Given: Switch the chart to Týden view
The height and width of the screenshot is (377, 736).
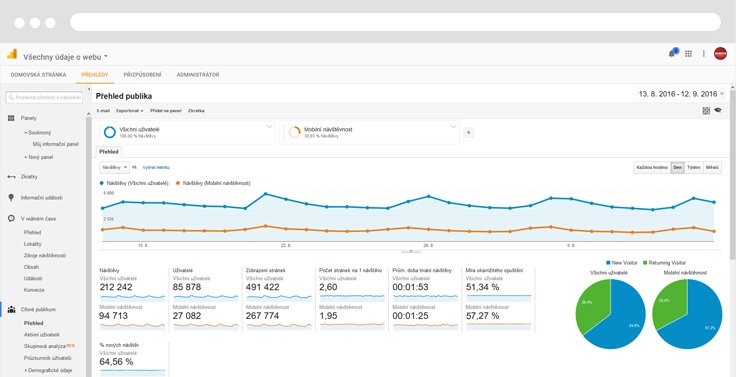Looking at the screenshot, I should 694,167.
